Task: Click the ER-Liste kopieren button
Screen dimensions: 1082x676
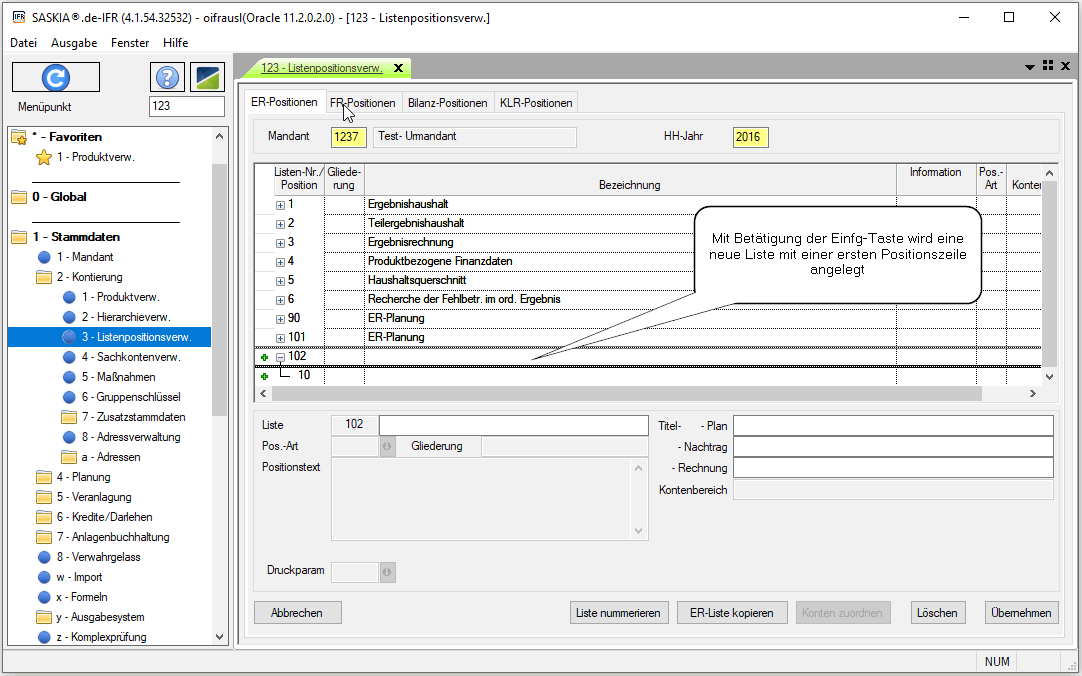Action: [732, 613]
